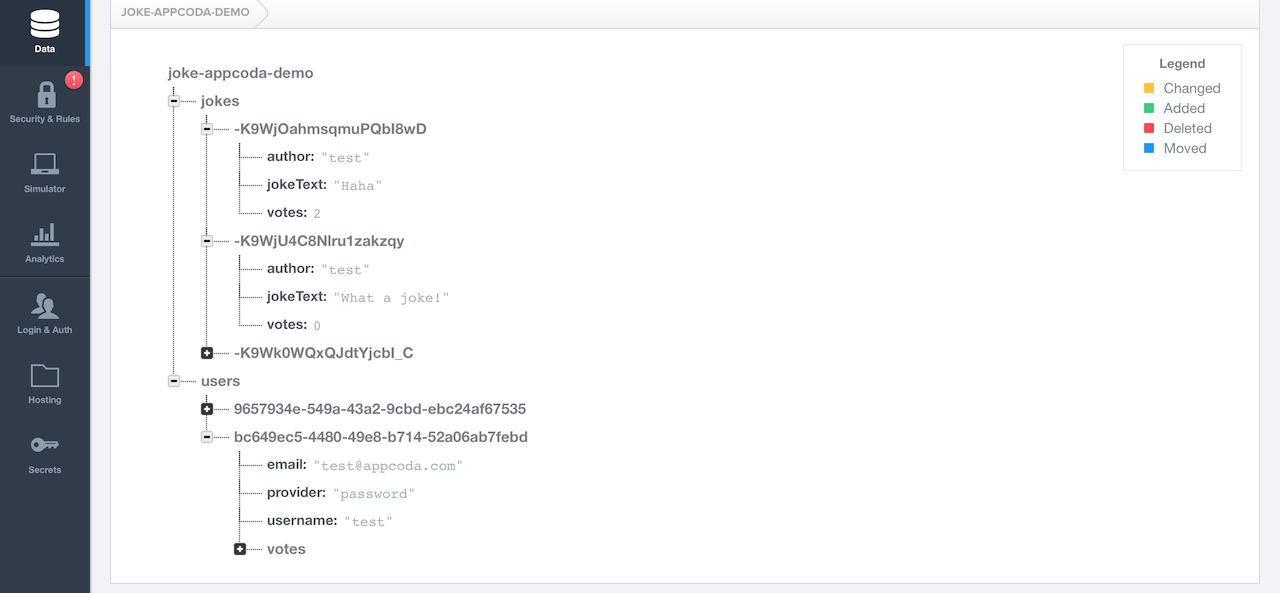Screen dimensions: 1280x593
Task: Select the votes value of joke -K9WjU4C8NIru1zakzqy
Action: point(318,324)
